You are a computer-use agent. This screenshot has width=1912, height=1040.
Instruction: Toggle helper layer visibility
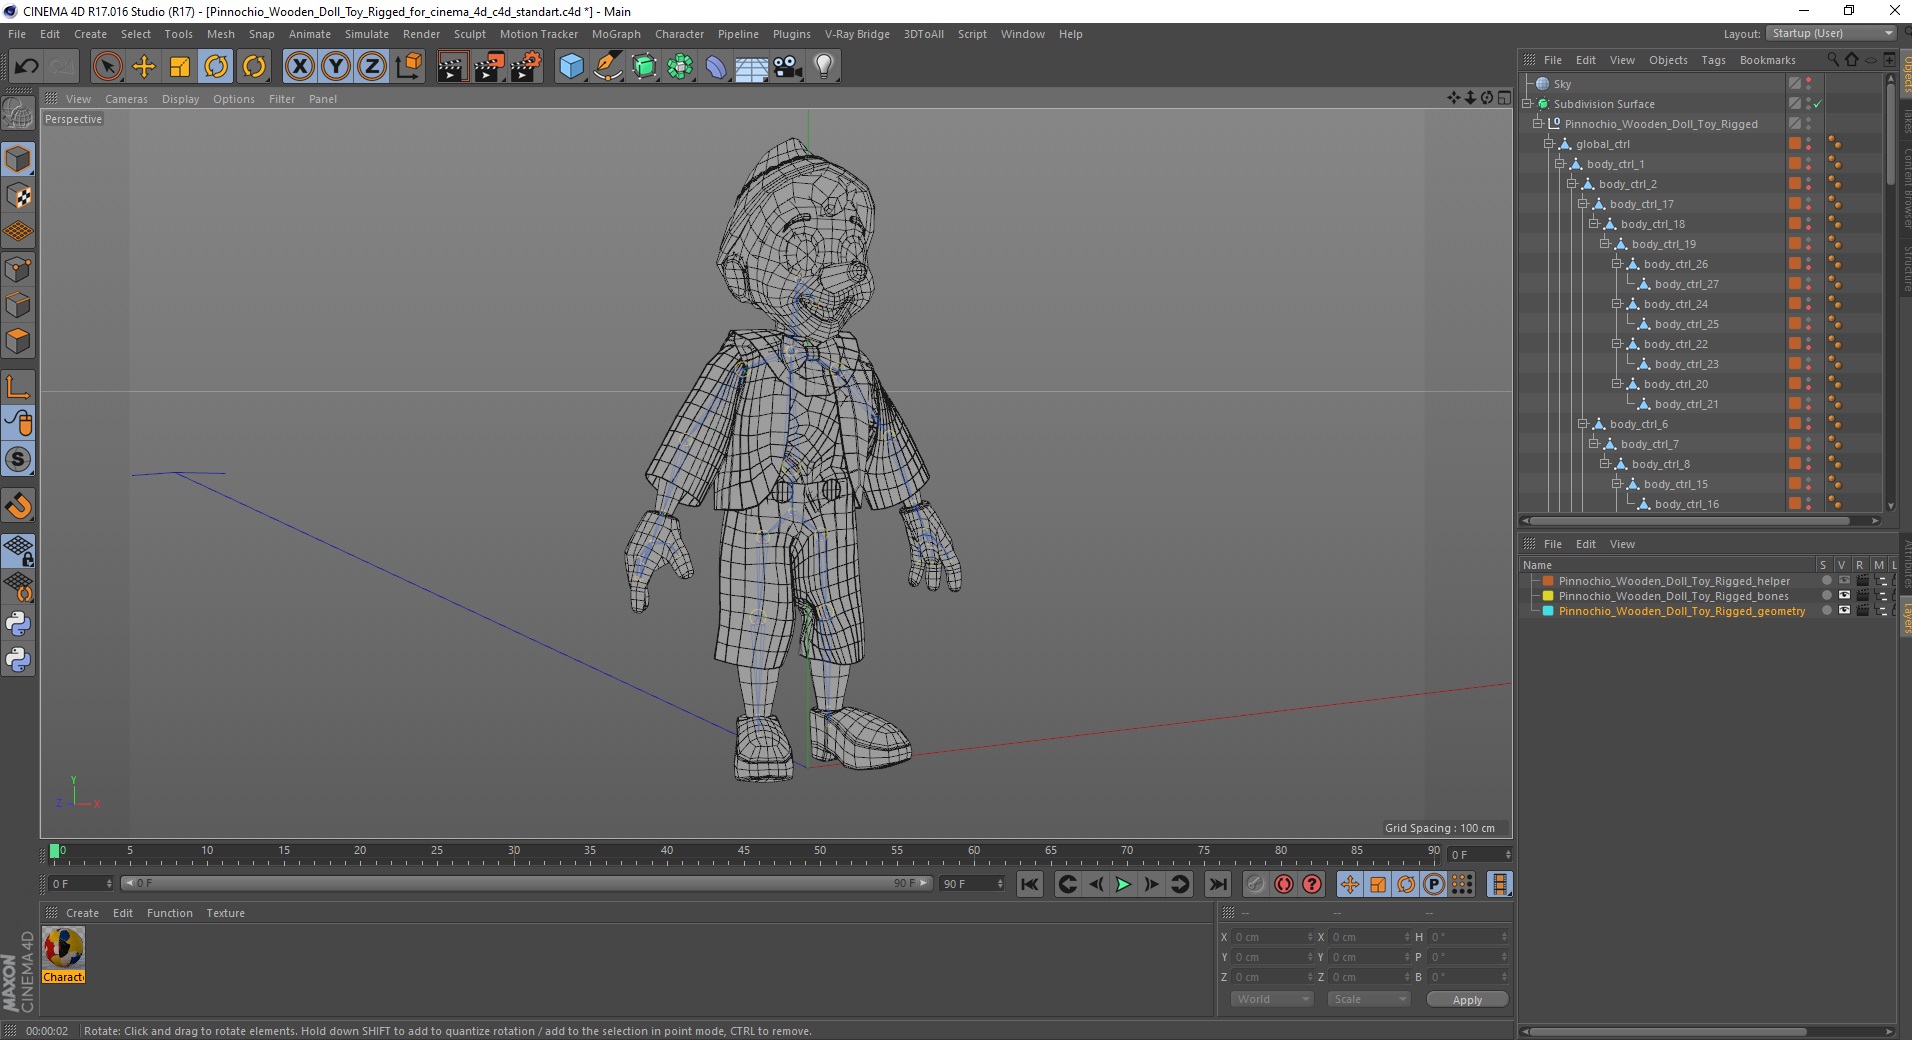(x=1844, y=581)
